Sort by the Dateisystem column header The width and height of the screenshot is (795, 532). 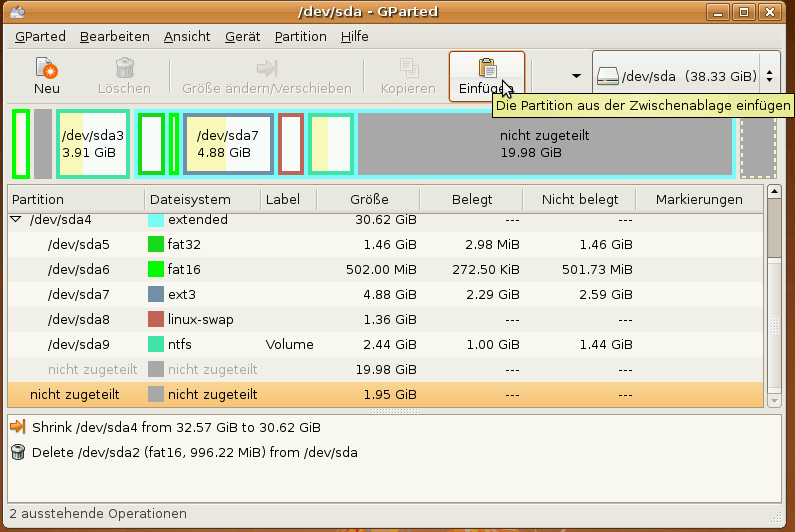click(199, 199)
